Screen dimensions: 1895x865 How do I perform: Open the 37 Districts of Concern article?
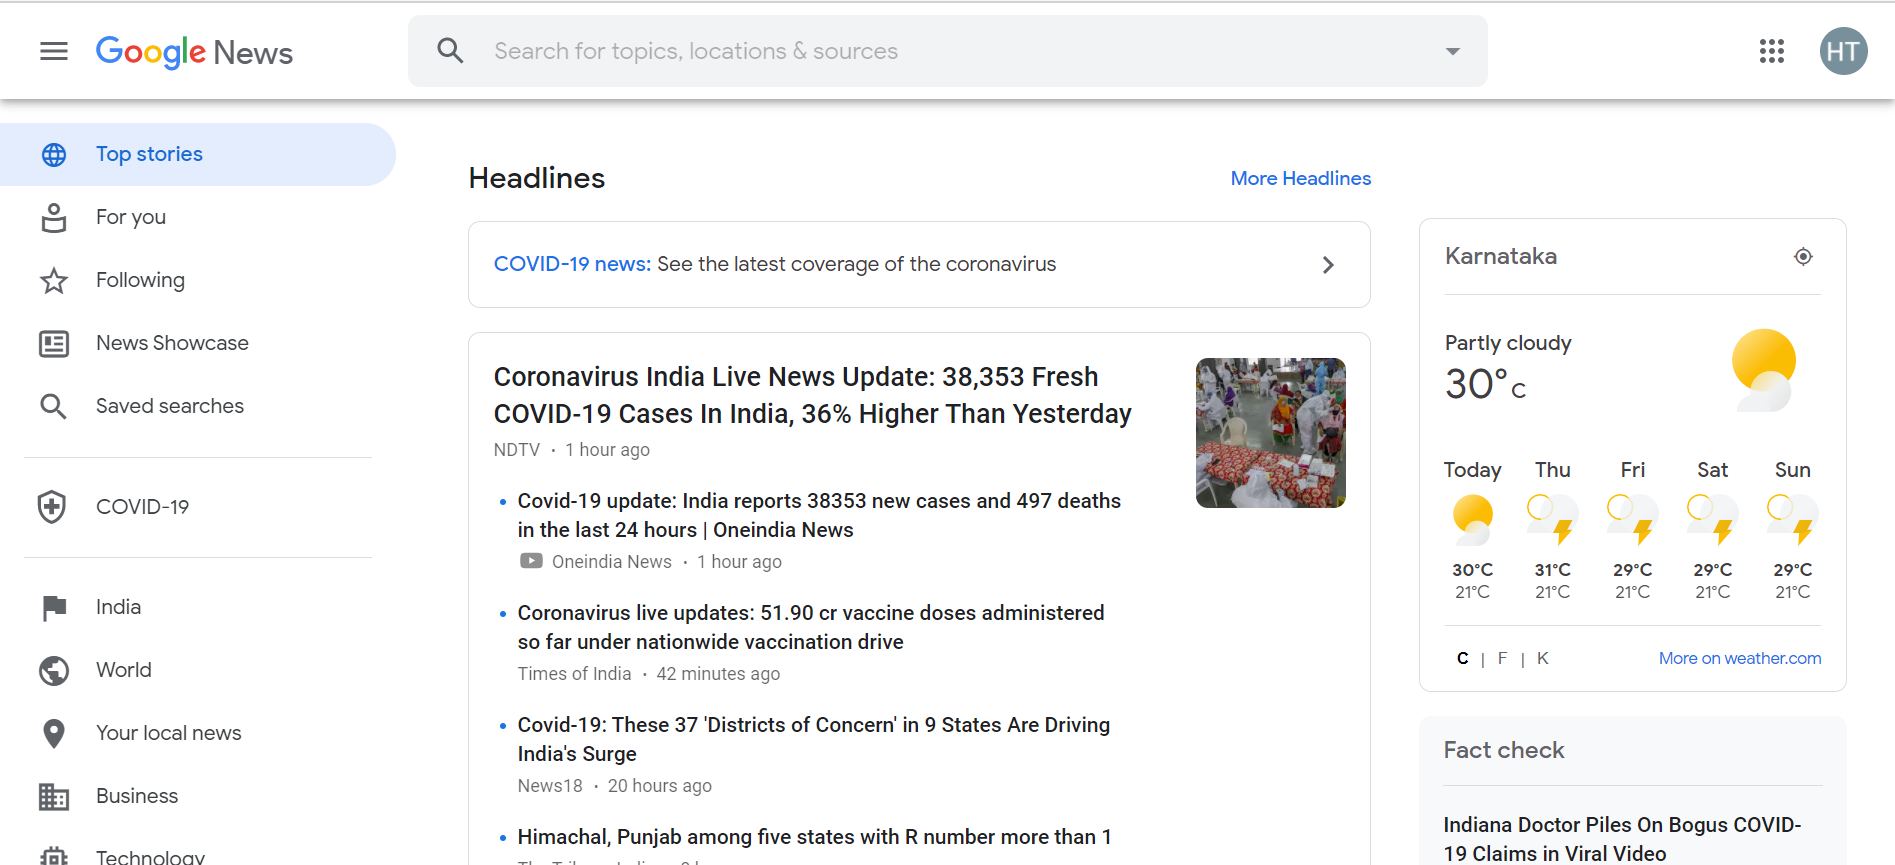pyautogui.click(x=814, y=739)
